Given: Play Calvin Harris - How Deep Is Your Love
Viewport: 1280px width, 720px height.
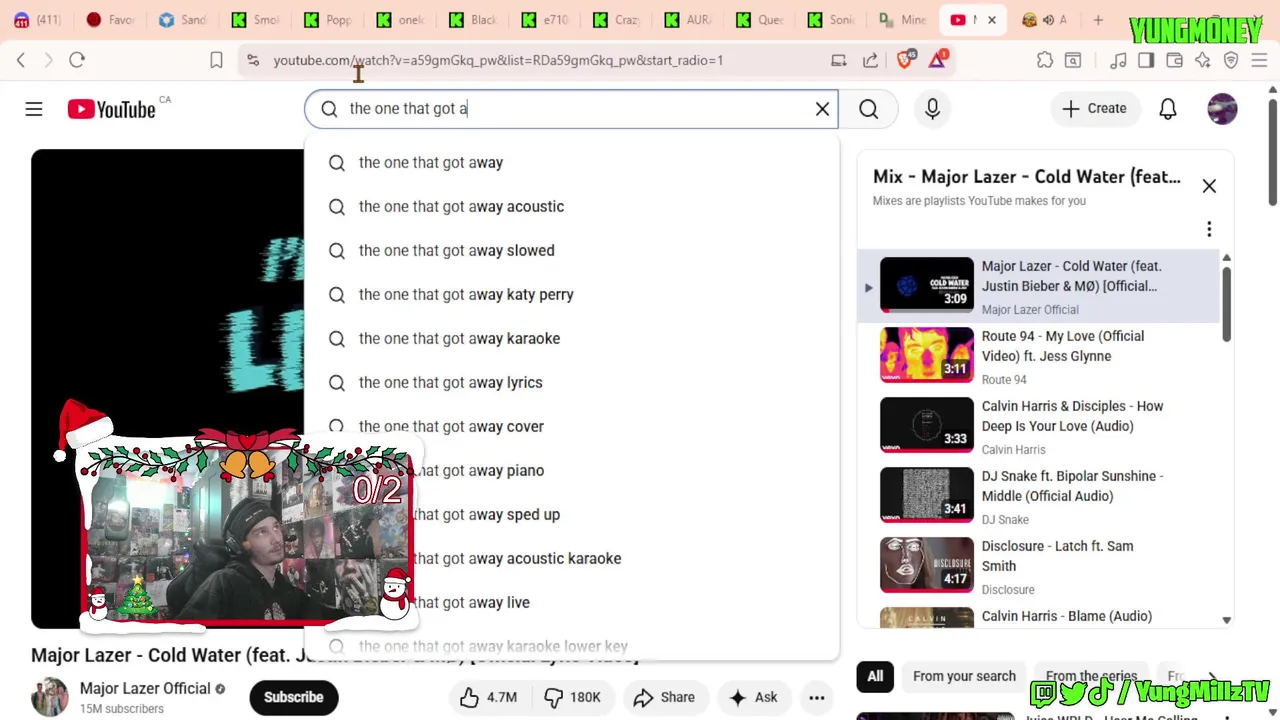Looking at the screenshot, I should (x=1040, y=426).
